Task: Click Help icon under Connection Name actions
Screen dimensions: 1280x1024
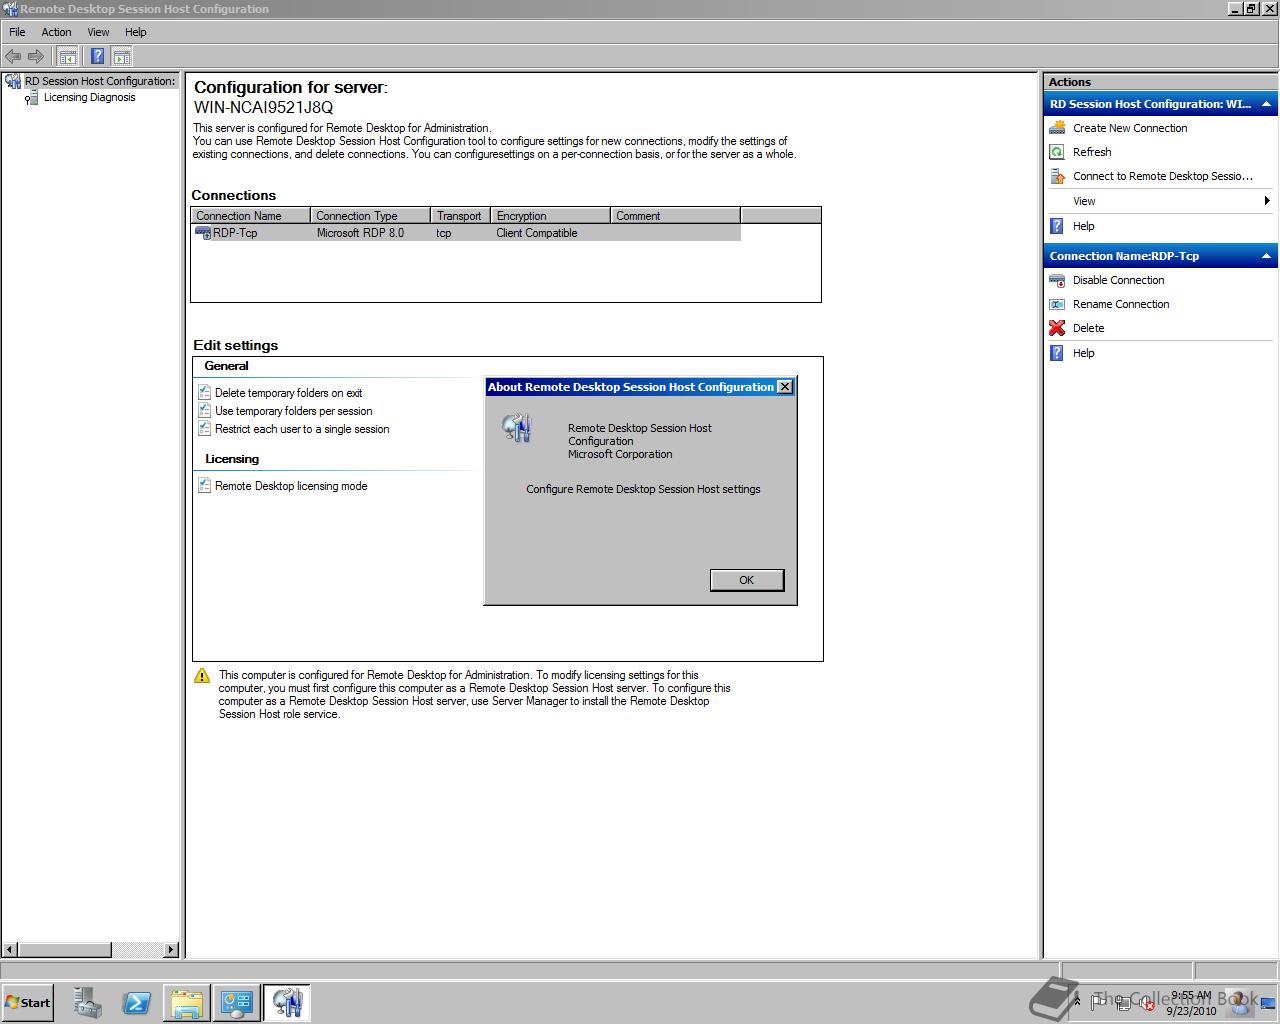Action: (x=1057, y=353)
